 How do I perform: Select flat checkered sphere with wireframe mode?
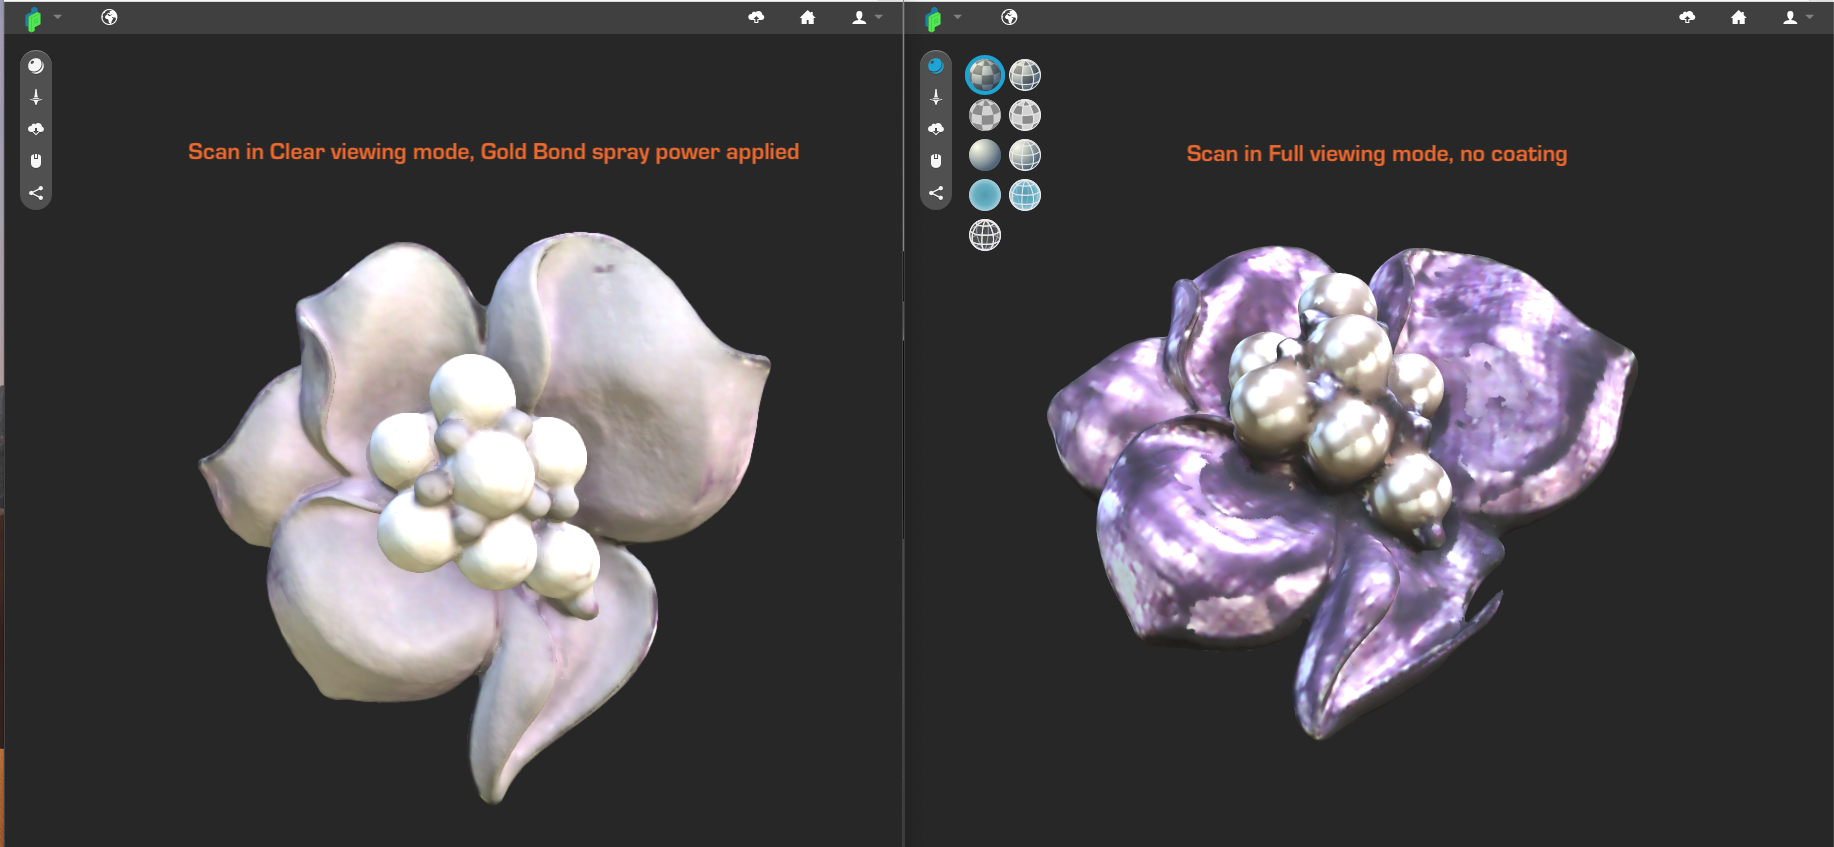1025,115
